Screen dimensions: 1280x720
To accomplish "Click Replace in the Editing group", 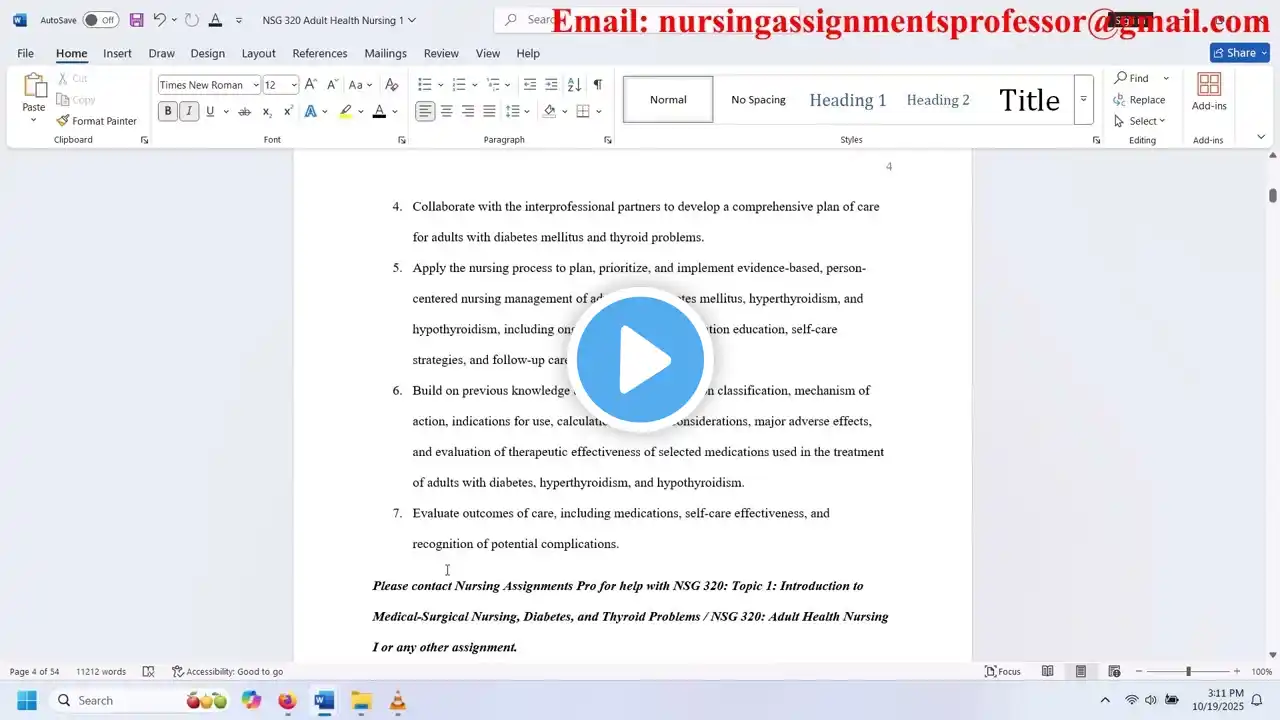I will [1139, 100].
